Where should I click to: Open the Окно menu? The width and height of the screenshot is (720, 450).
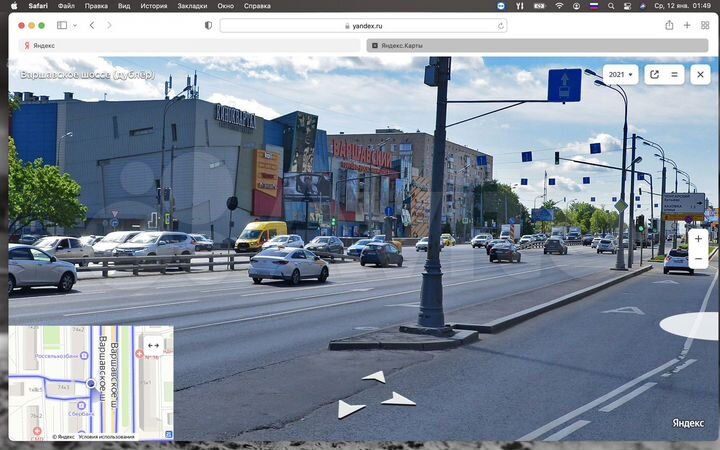225,6
